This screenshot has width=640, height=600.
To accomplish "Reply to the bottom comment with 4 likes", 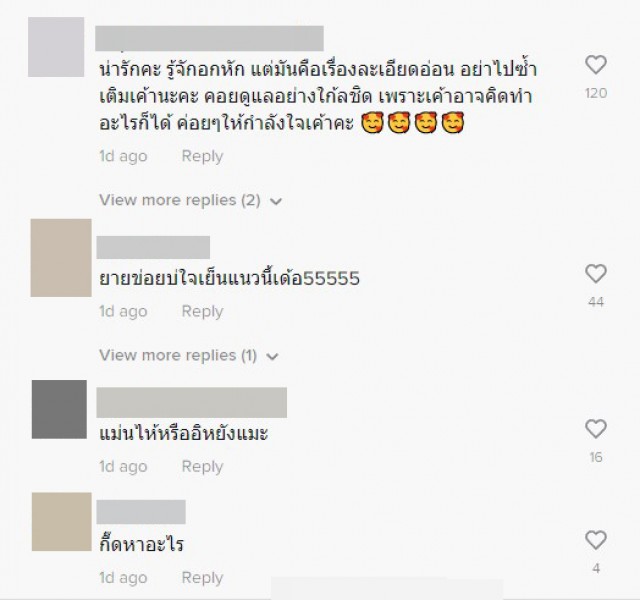I will click(x=202, y=578).
